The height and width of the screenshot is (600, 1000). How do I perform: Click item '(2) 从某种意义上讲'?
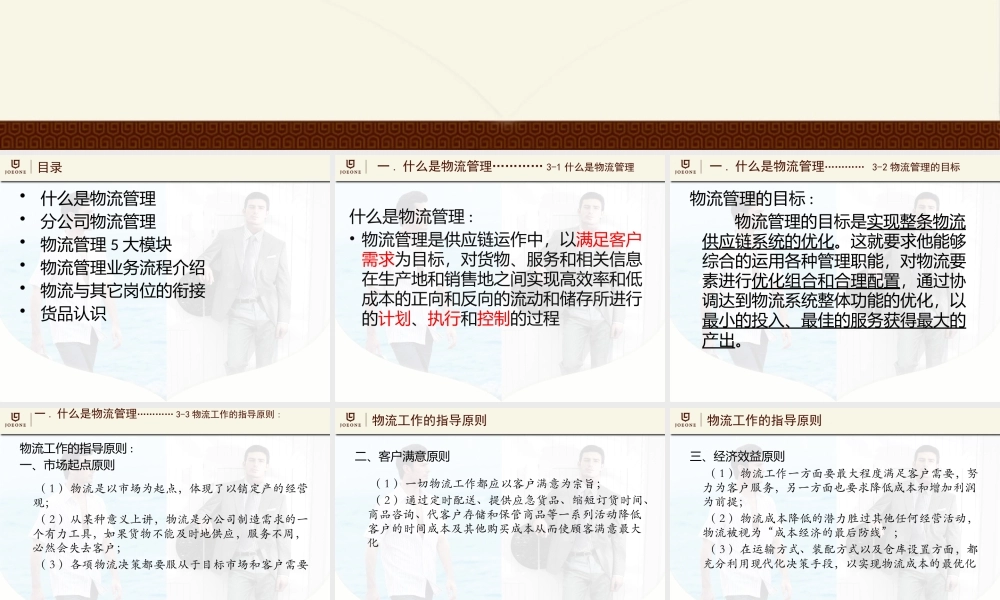(171, 533)
